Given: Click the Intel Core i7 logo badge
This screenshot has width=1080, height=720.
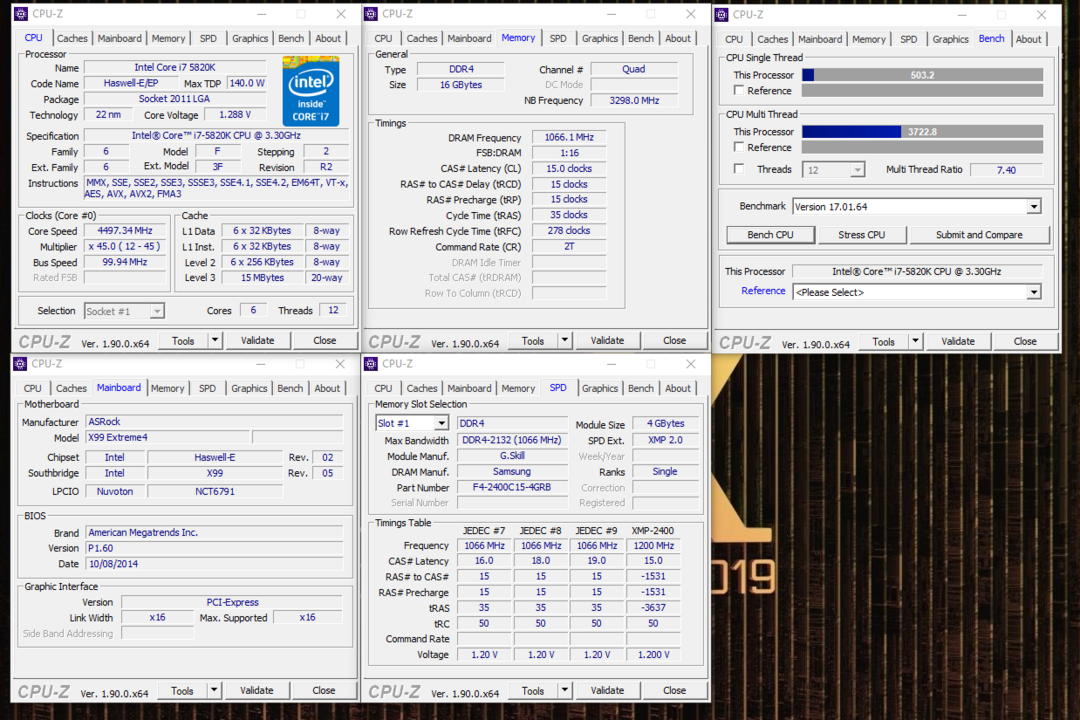Looking at the screenshot, I should click(311, 92).
